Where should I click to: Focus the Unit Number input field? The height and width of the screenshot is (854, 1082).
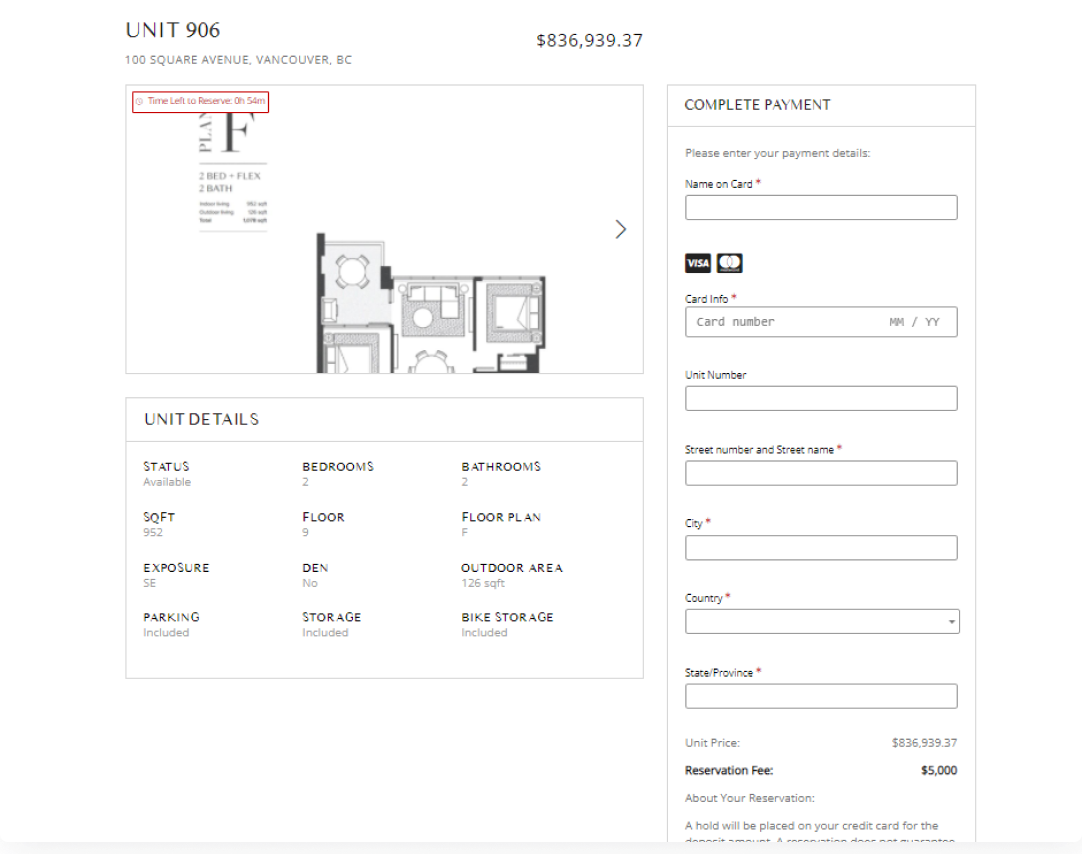tap(821, 399)
